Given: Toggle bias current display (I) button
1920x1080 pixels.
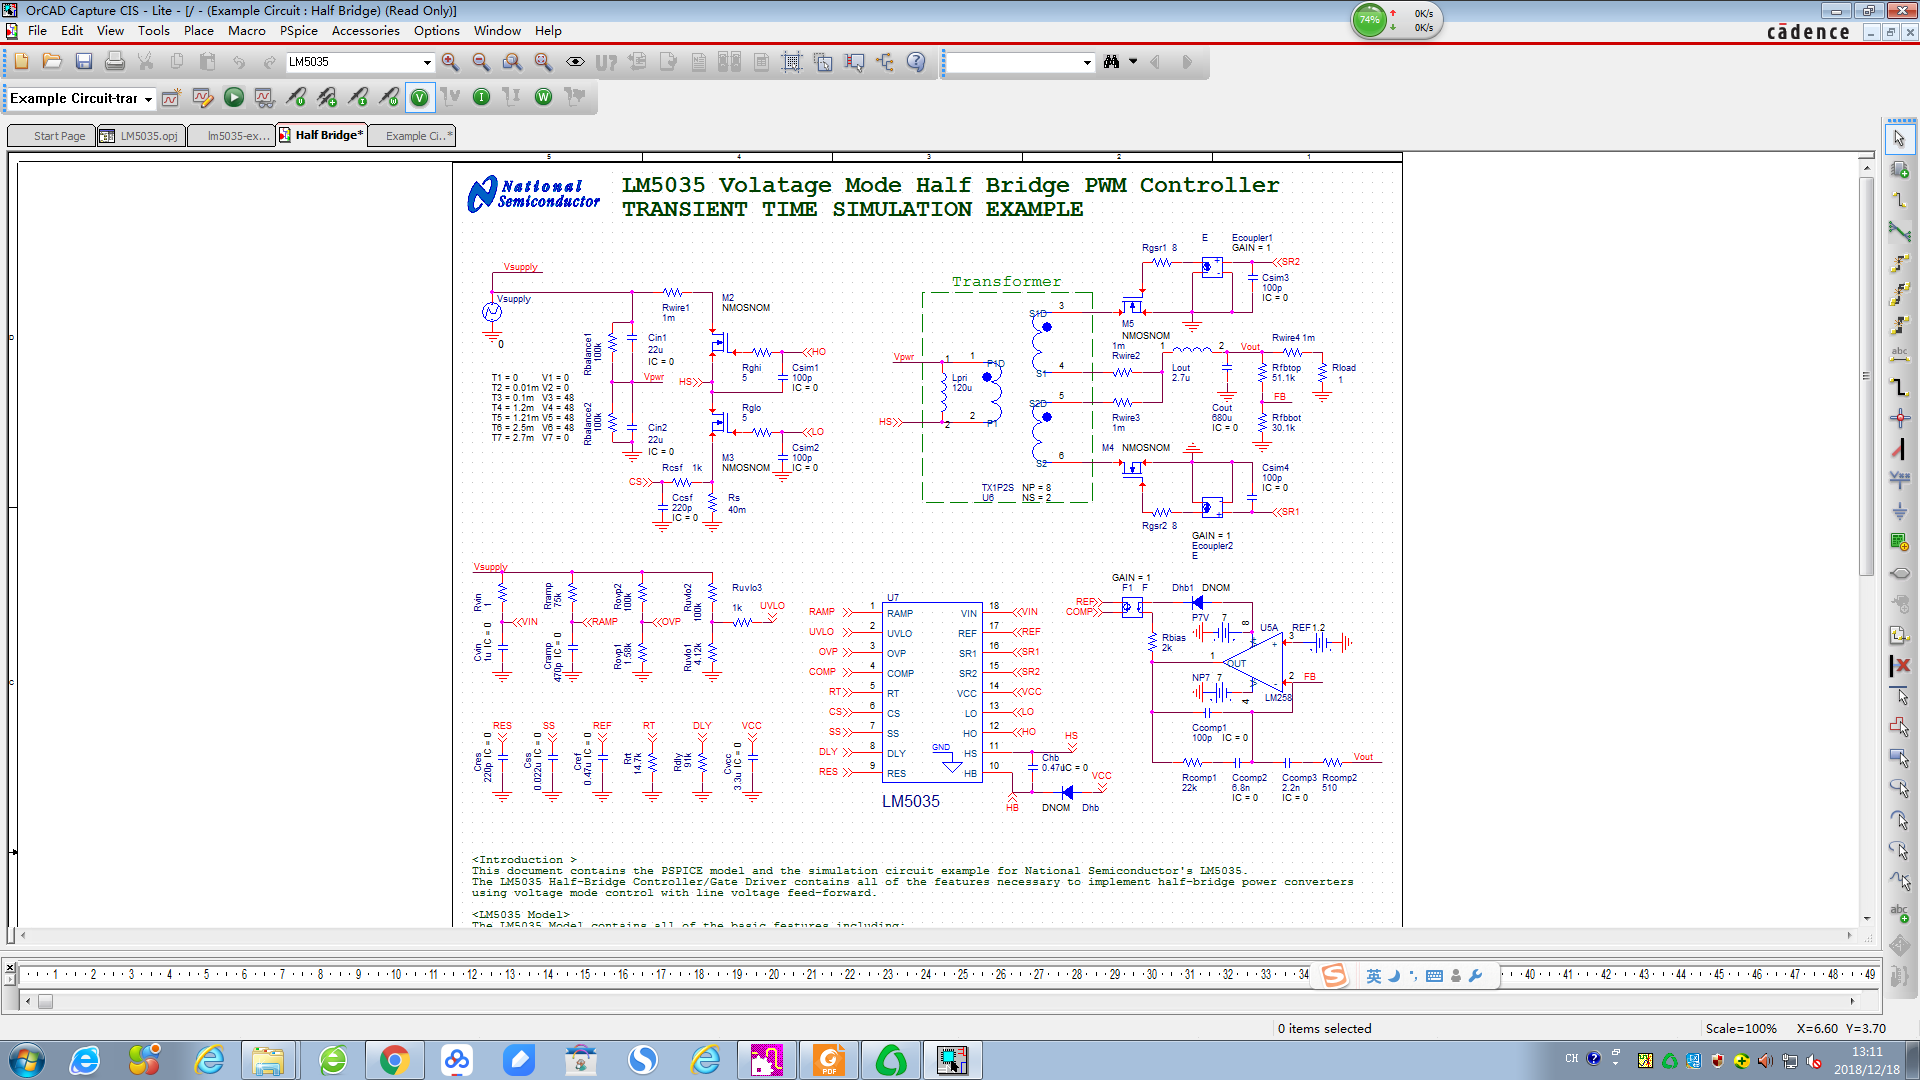Looking at the screenshot, I should click(481, 97).
